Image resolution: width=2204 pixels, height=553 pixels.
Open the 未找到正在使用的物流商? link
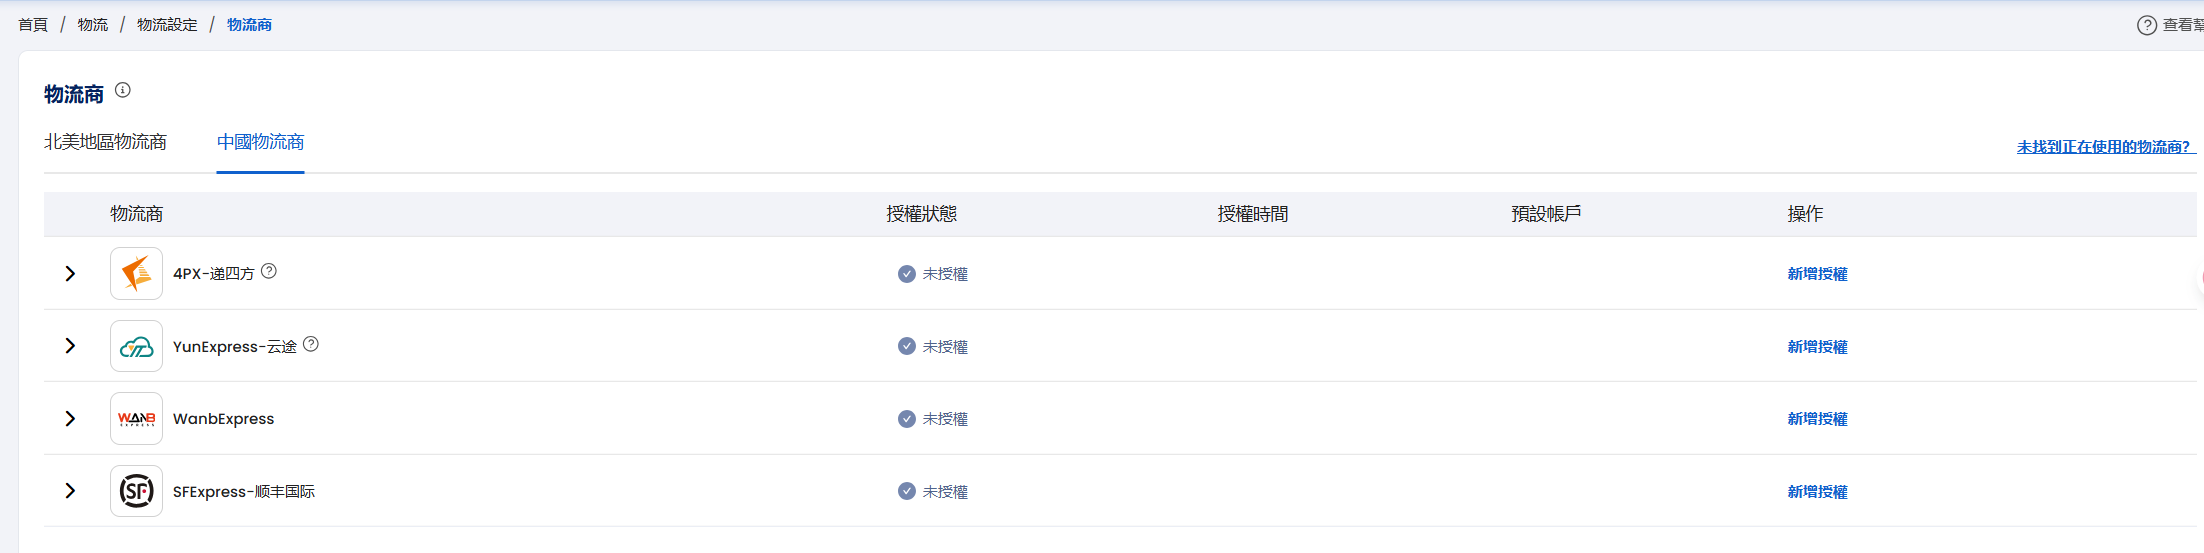[2103, 147]
